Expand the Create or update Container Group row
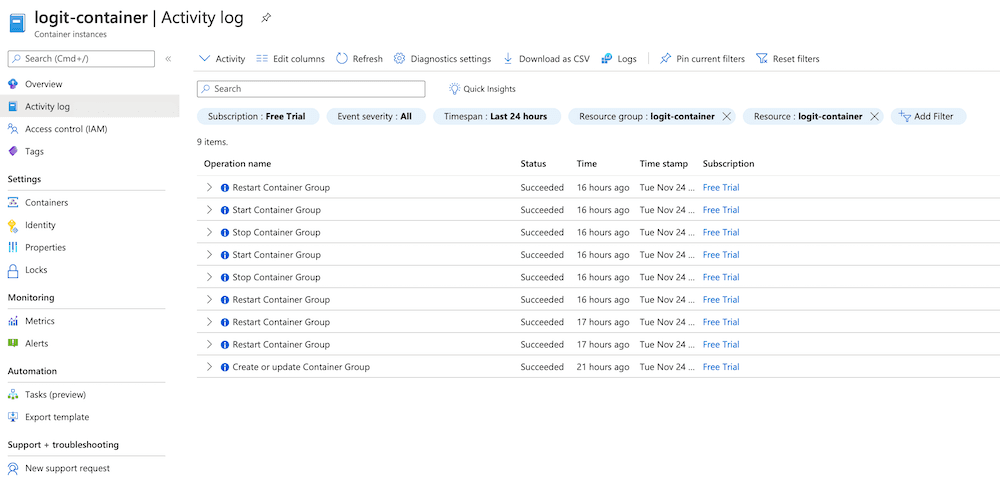The height and width of the screenshot is (492, 1000). pos(209,367)
